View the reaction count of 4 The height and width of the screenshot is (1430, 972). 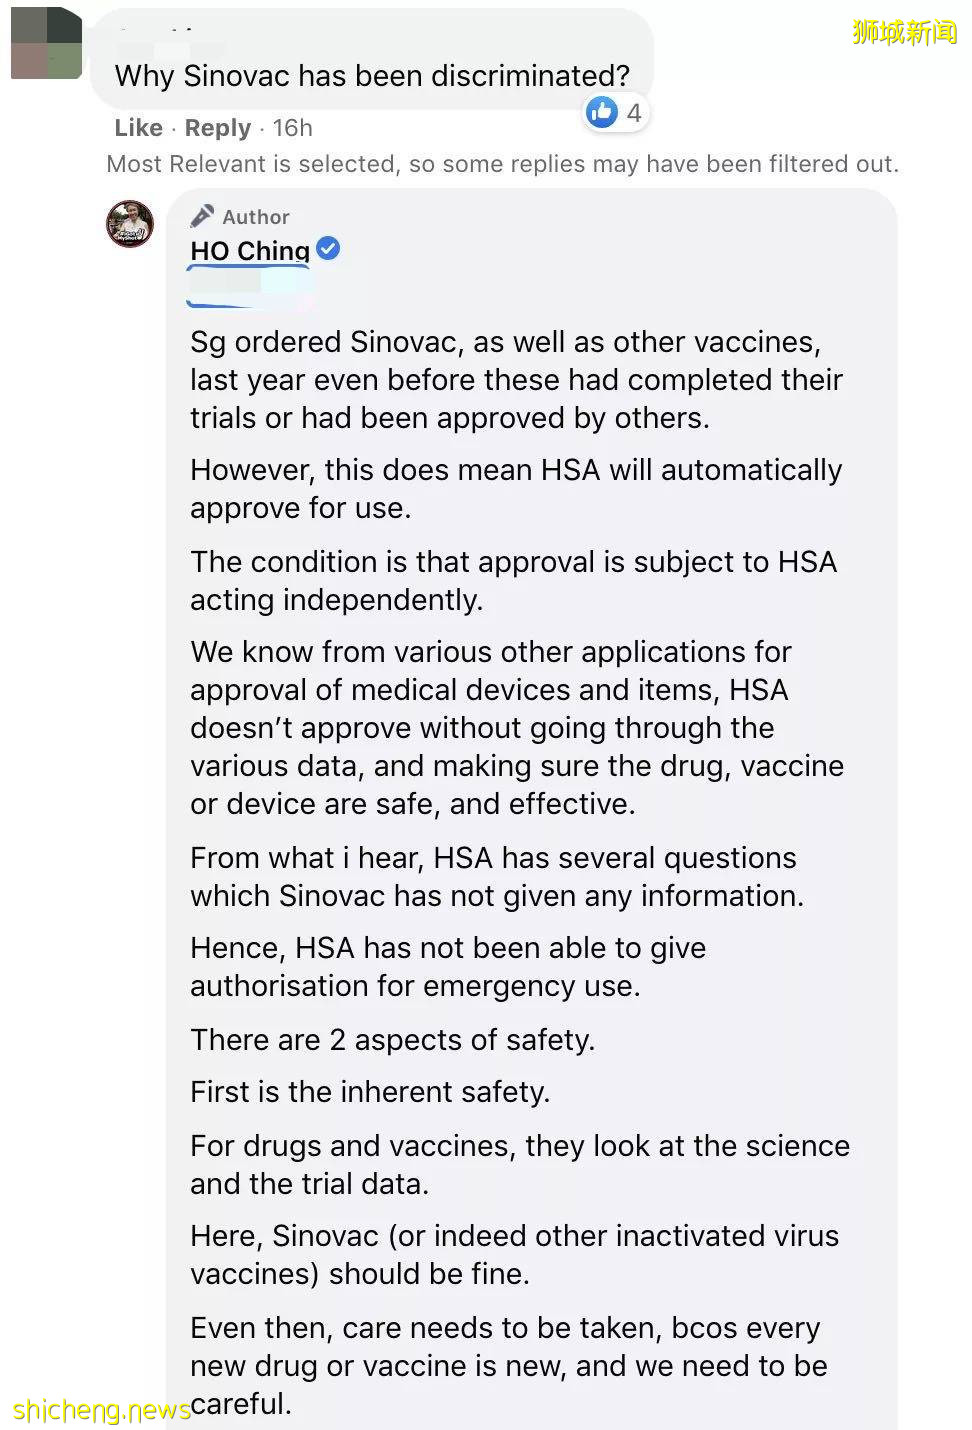coord(633,112)
